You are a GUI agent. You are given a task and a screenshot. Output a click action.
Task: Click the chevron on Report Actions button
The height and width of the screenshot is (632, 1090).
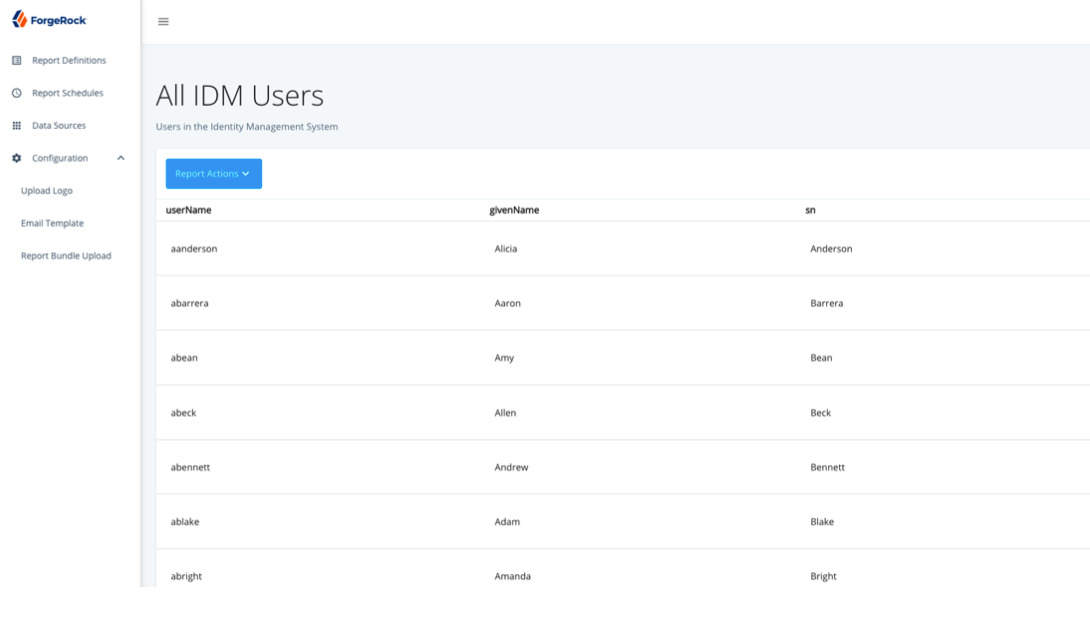click(x=245, y=173)
